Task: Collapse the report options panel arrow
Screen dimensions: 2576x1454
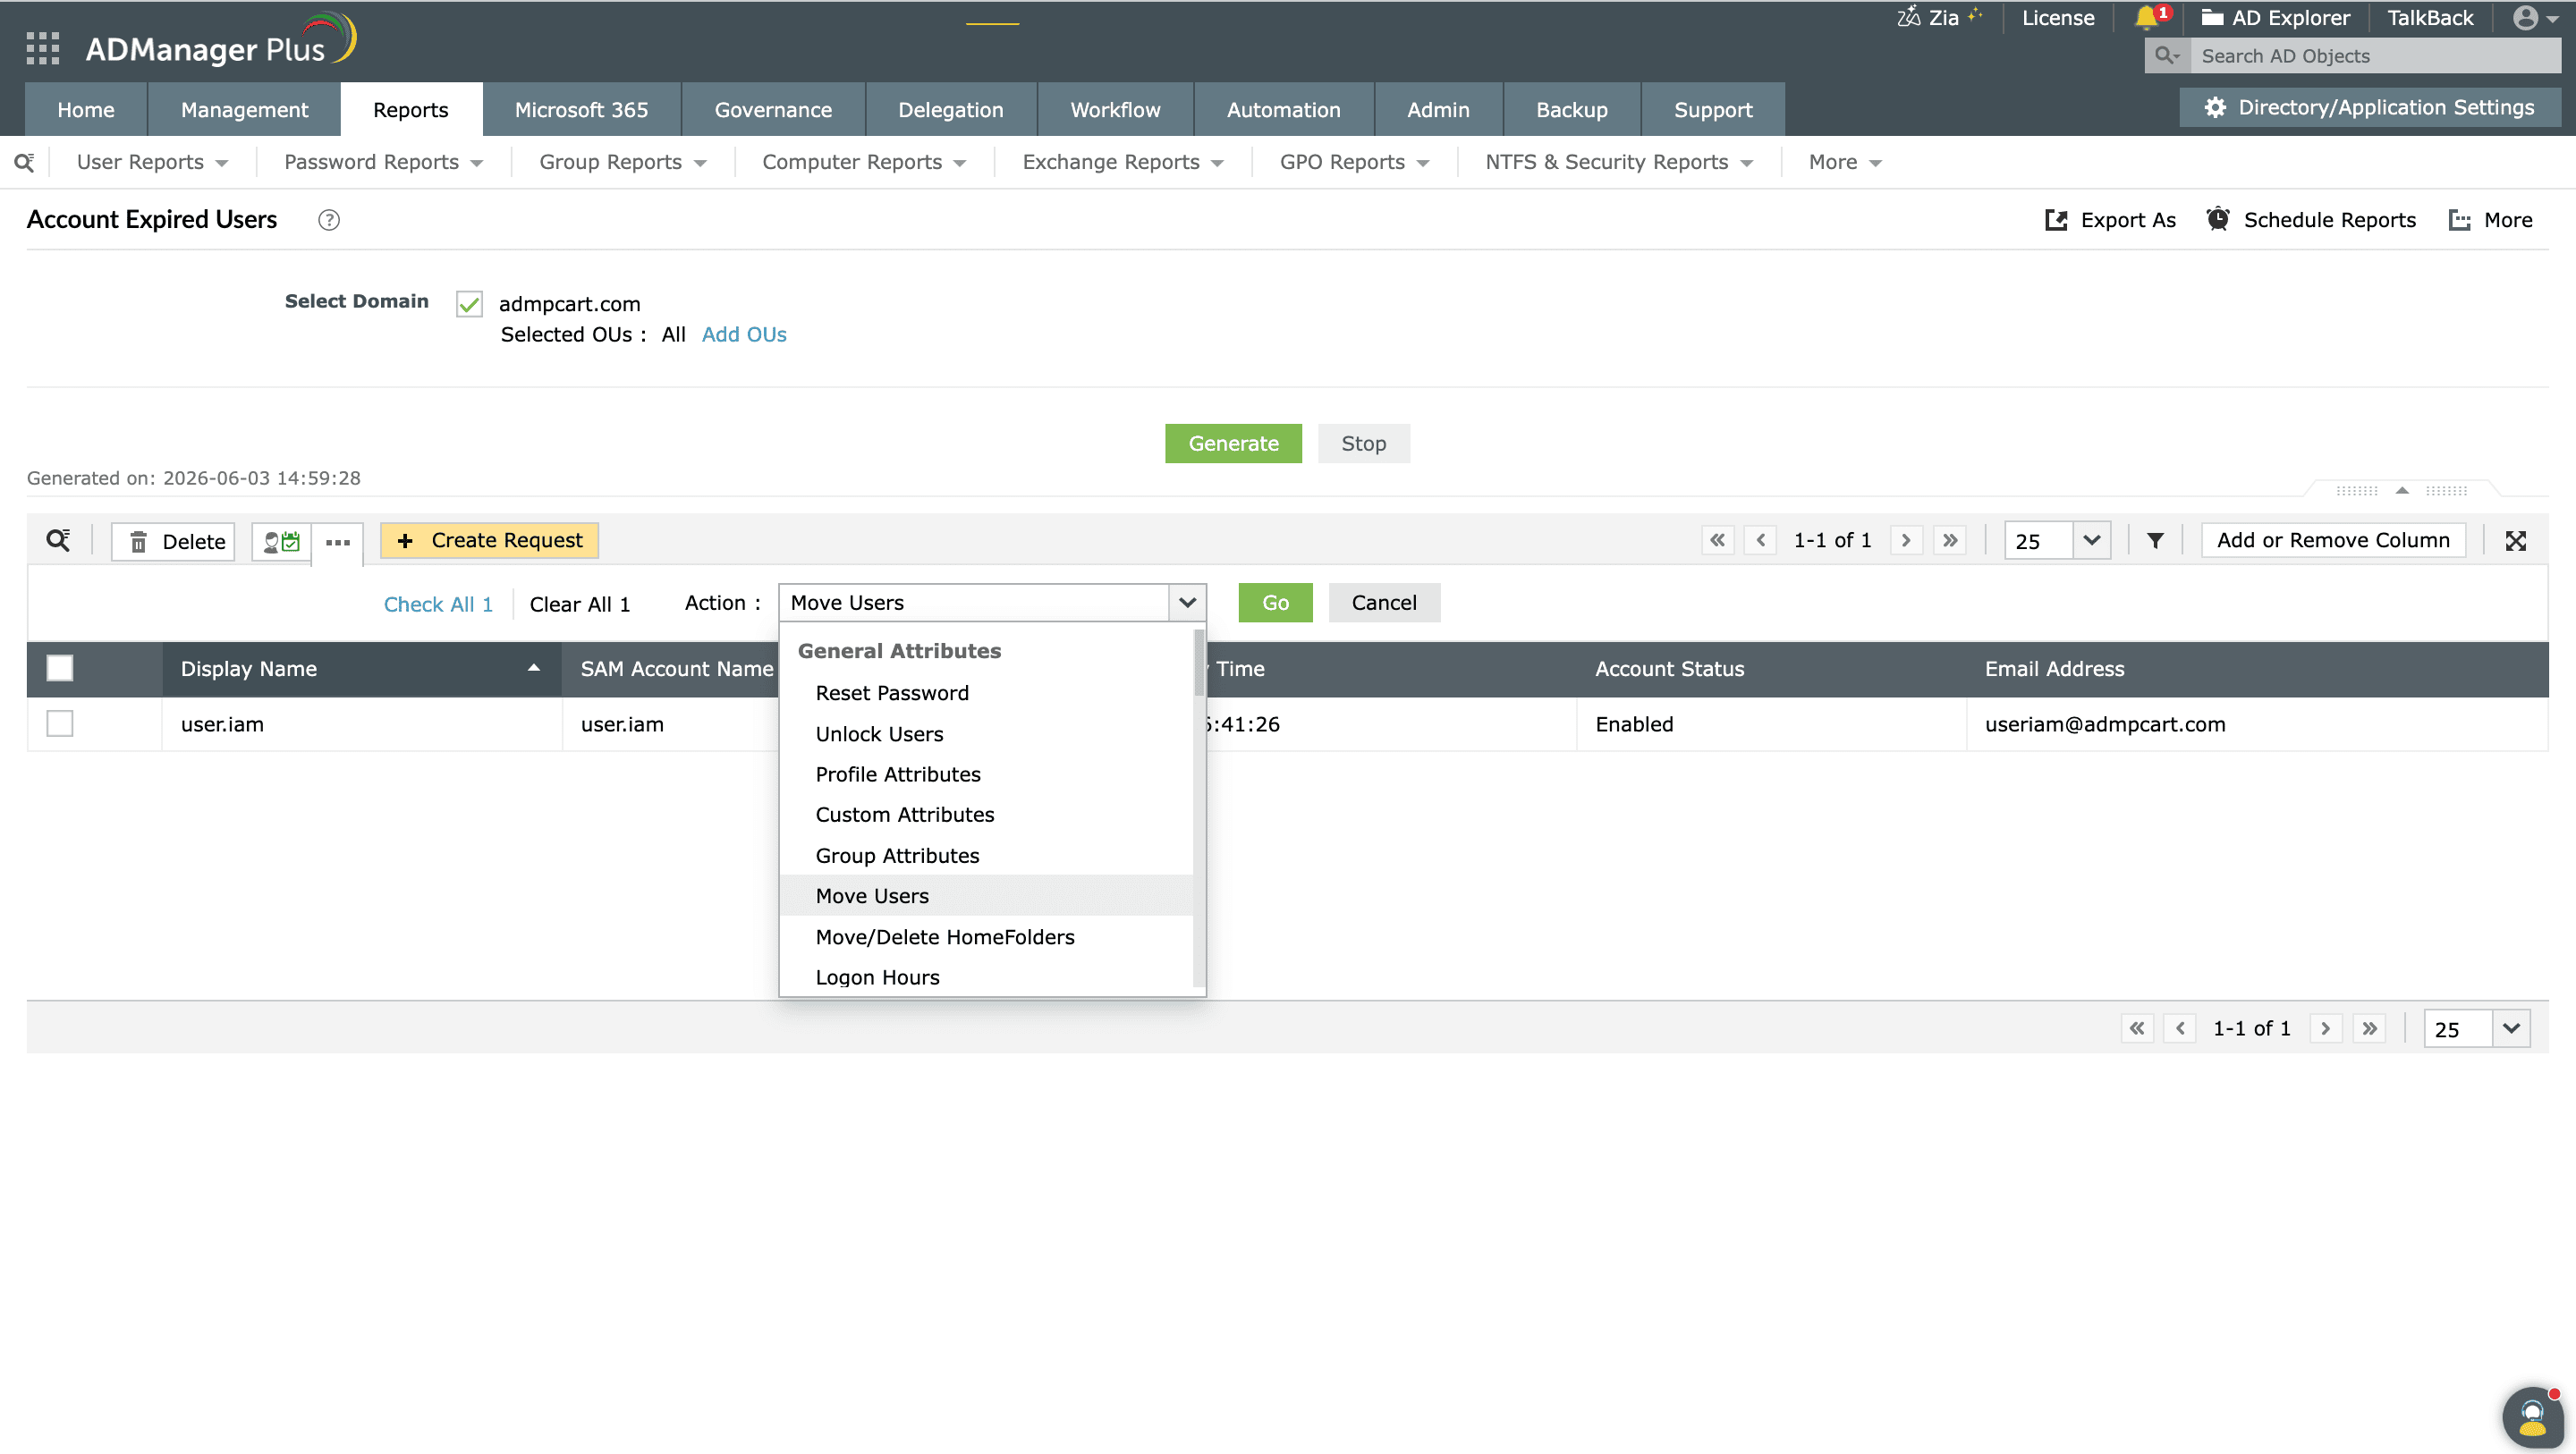Action: pyautogui.click(x=2402, y=490)
